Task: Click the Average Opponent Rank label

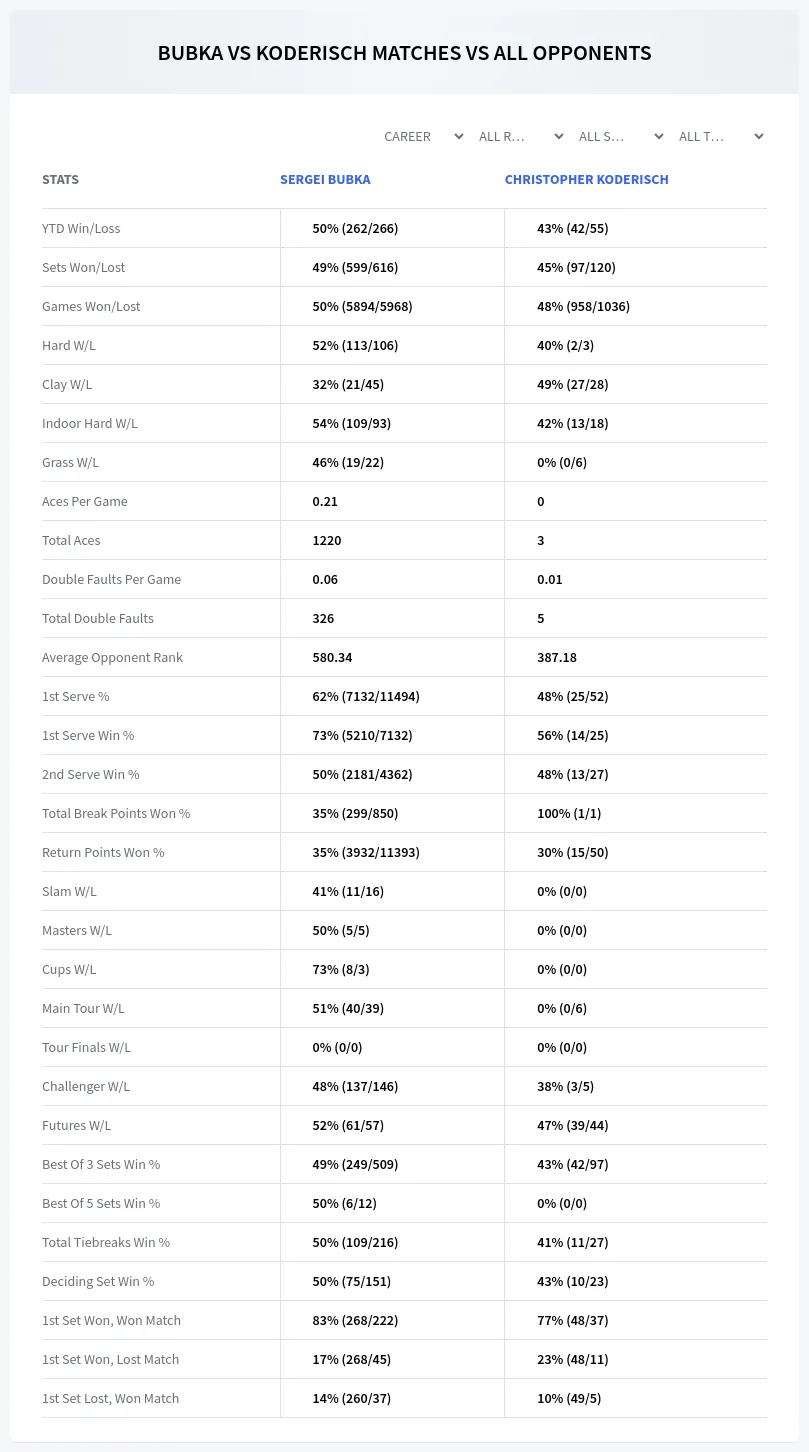Action: coord(112,657)
